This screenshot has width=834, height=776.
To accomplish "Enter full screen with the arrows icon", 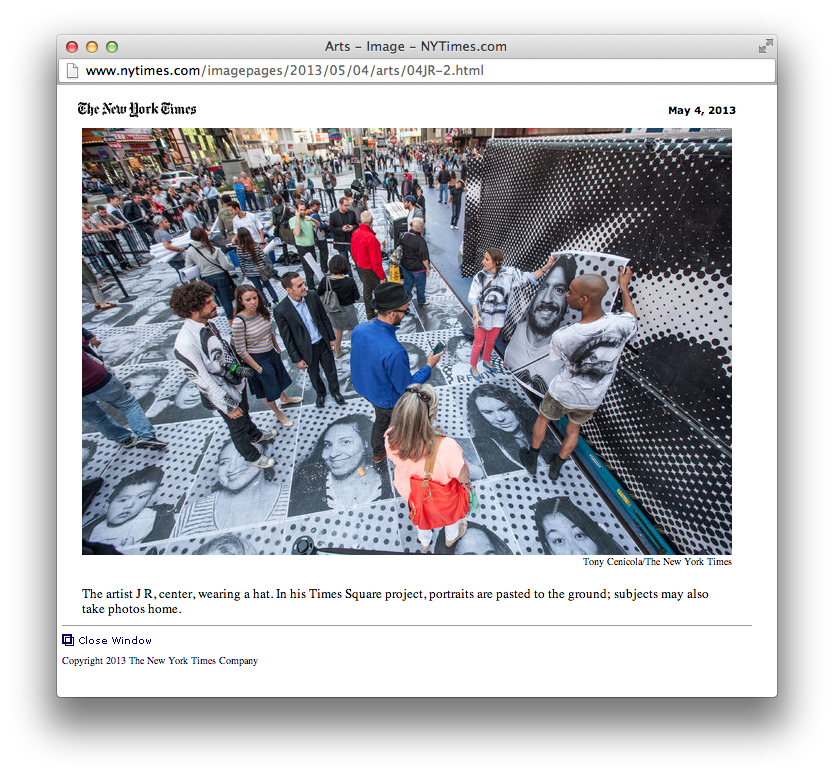I will pos(765,46).
